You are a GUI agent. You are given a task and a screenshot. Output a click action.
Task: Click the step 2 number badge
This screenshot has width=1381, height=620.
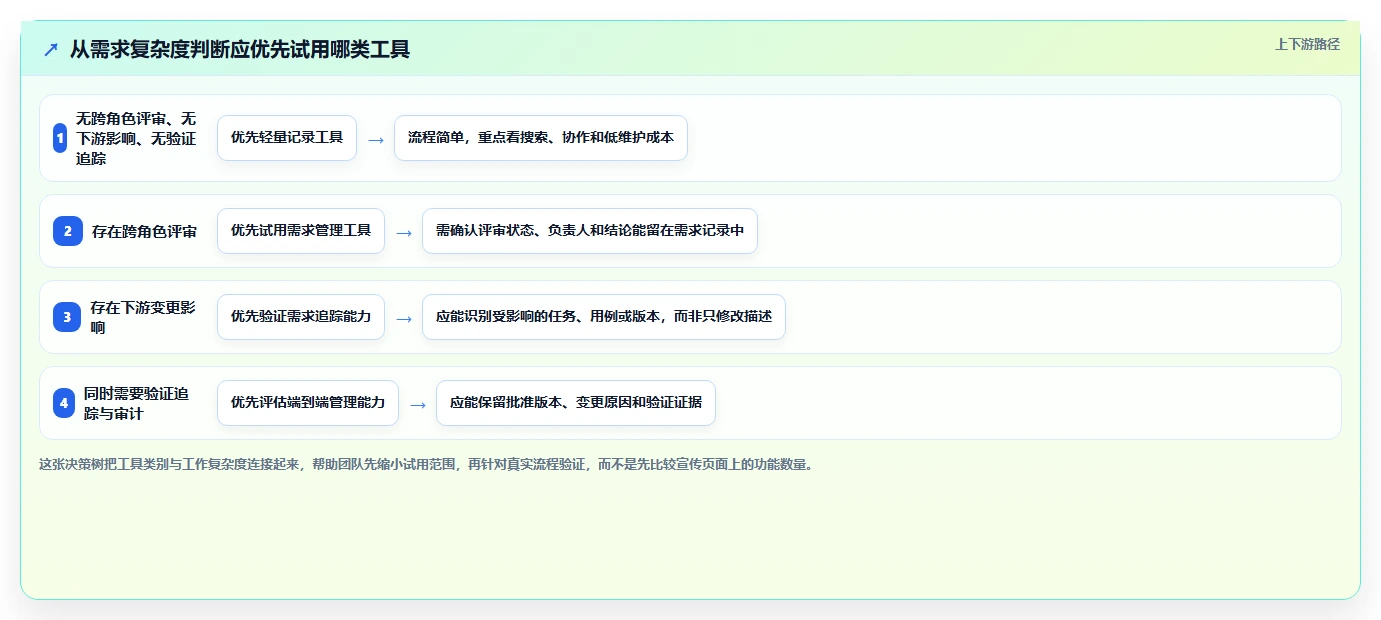point(68,231)
